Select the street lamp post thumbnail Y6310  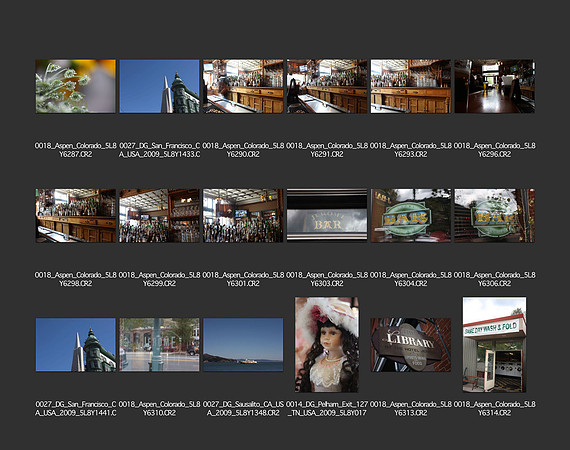[x=160, y=345]
